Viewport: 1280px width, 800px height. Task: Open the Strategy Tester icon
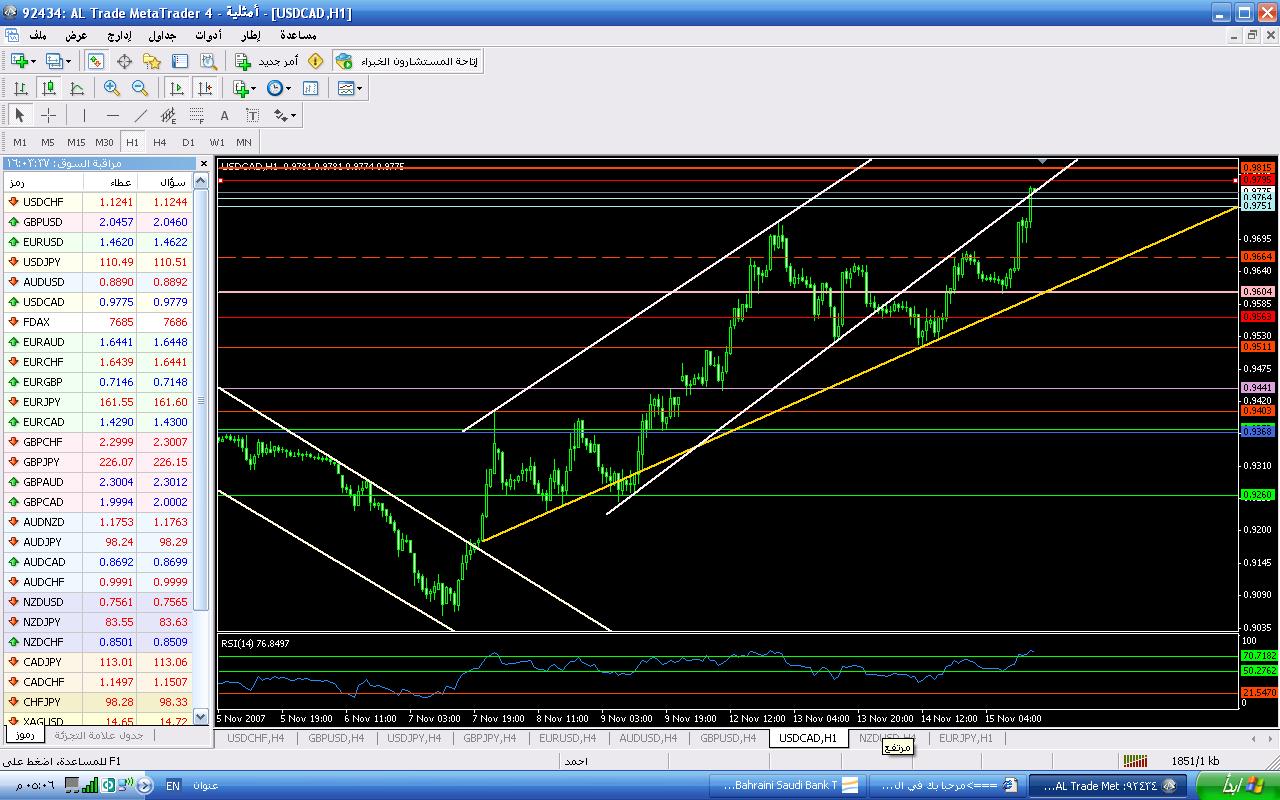click(206, 61)
